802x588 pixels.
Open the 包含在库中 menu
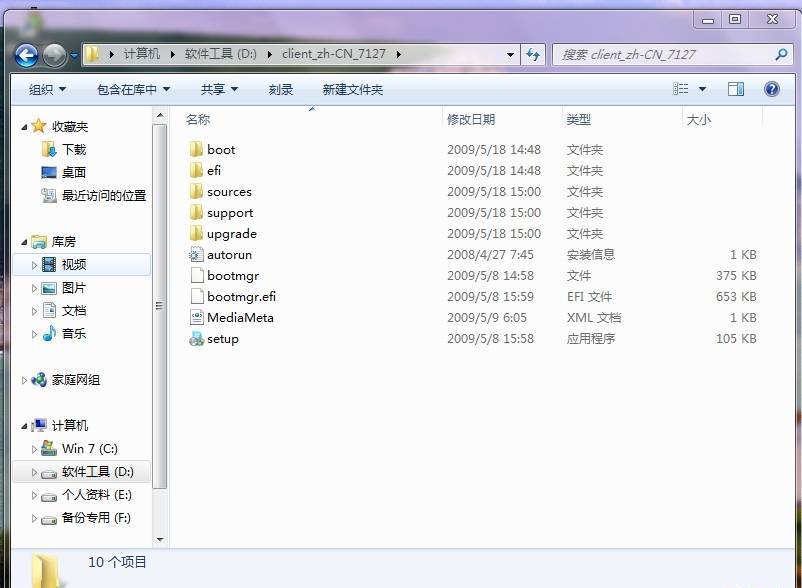click(x=133, y=89)
